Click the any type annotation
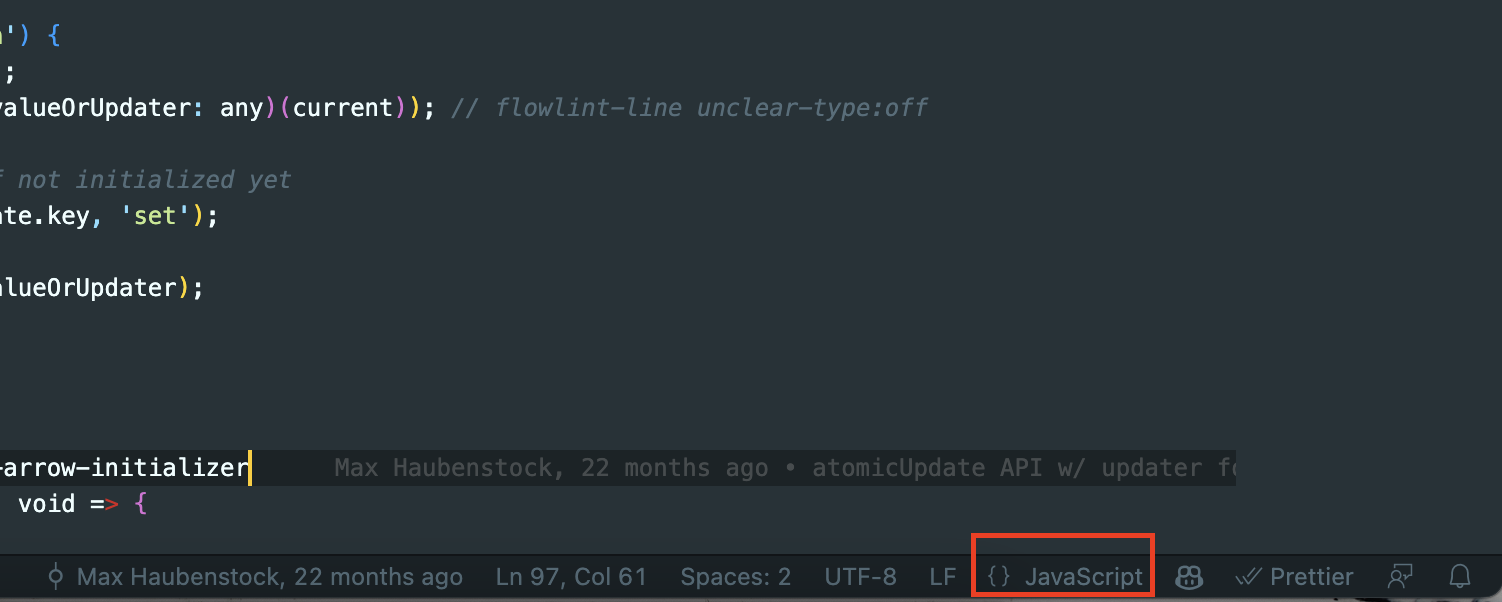Viewport: 1502px width, 602px height. (x=241, y=107)
